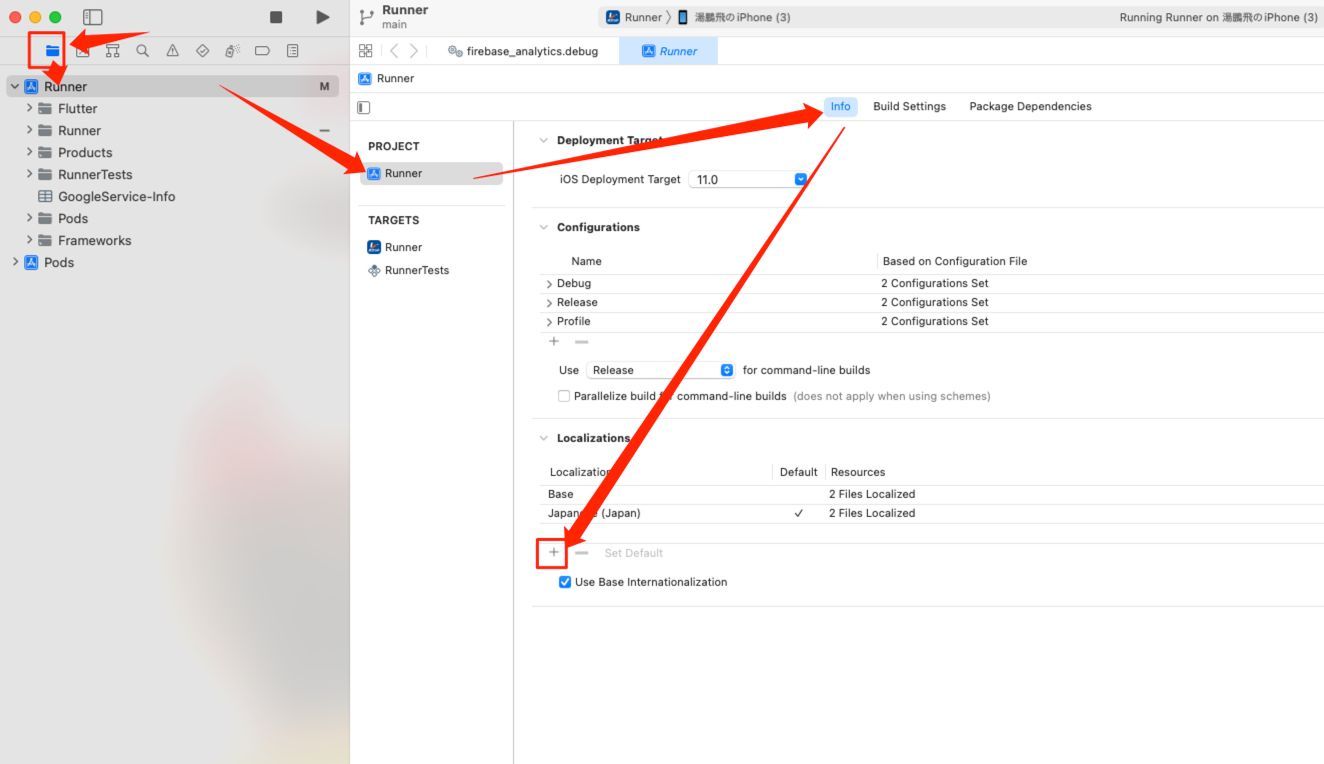The height and width of the screenshot is (764, 1324).
Task: Expand the Frameworks folder
Action: 29,240
